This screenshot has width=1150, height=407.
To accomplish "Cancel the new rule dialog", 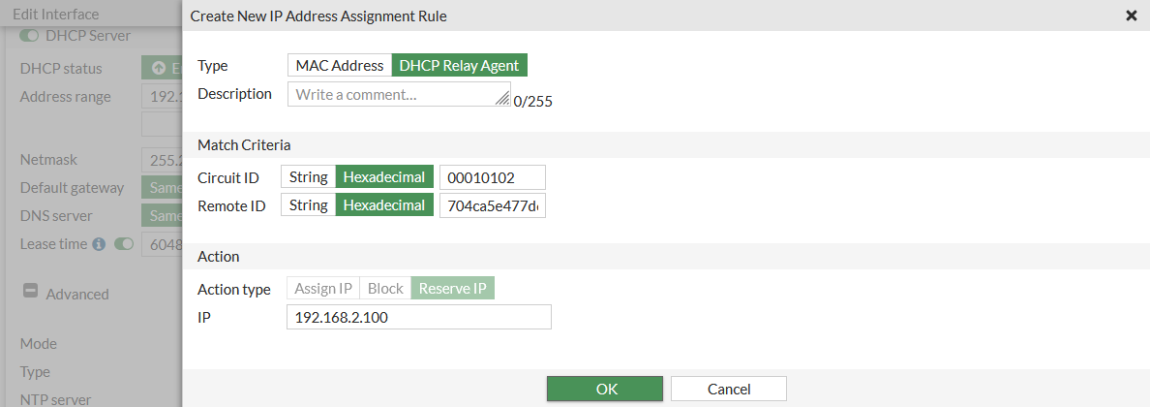I will coord(728,389).
